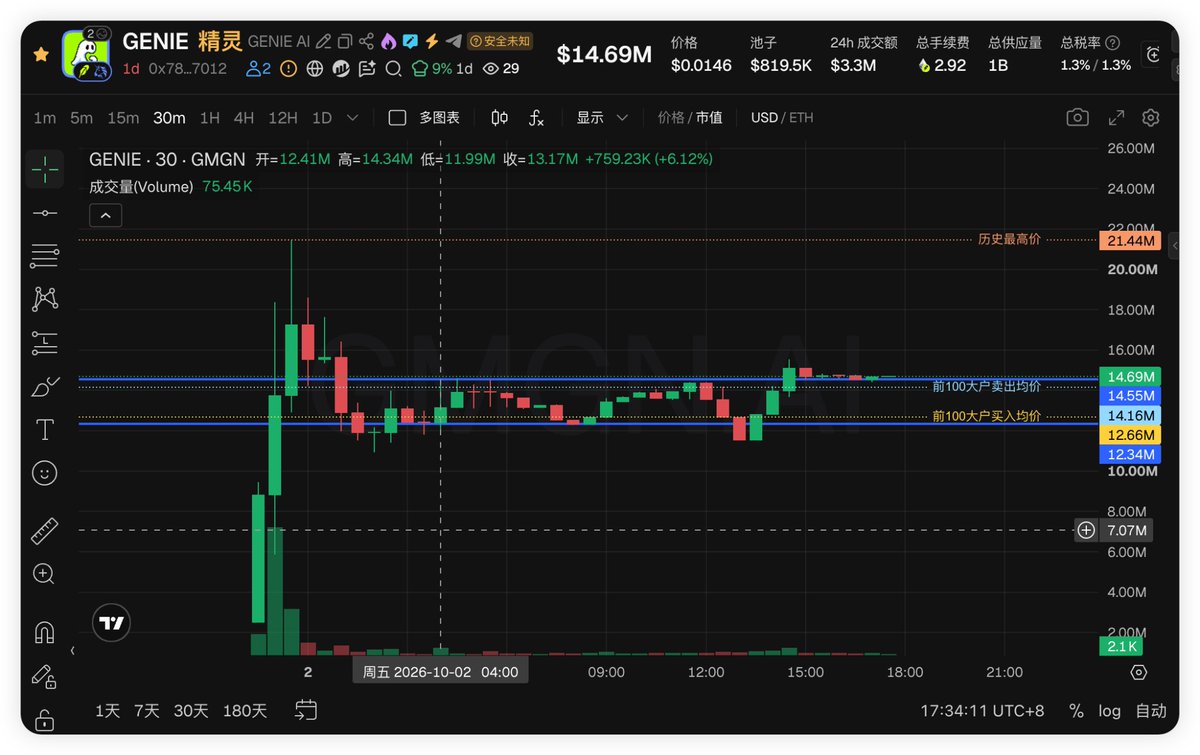The image size is (1200, 755).
Task: Switch to the 1D interval
Action: 321,118
